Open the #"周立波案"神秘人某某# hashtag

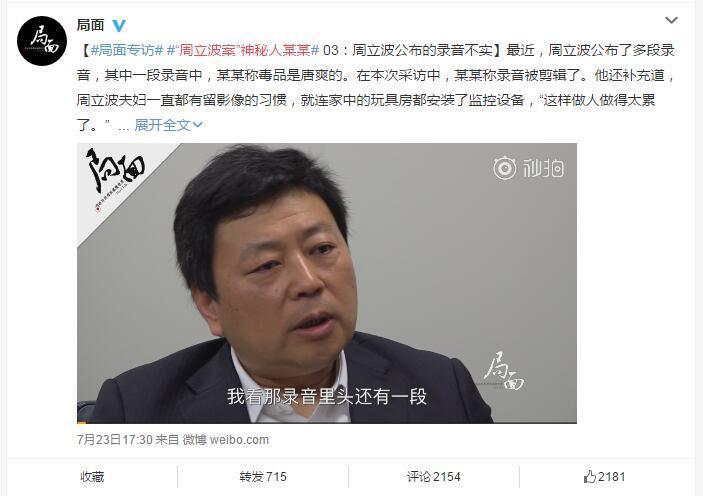coord(243,50)
